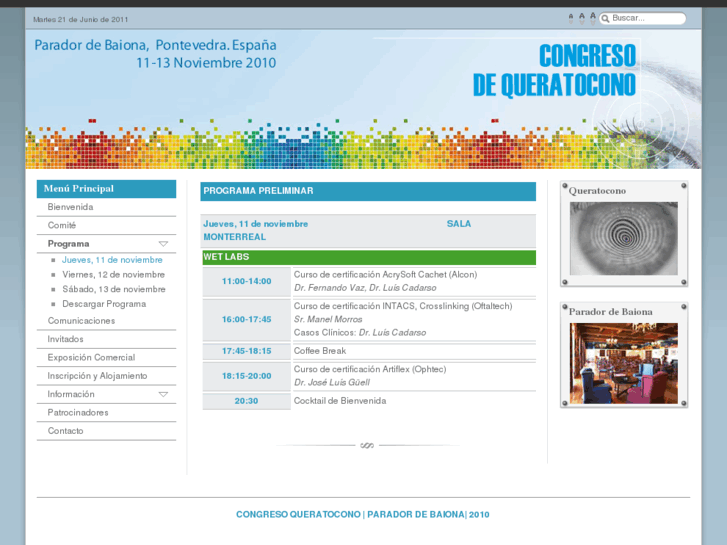Click the 'Coffee Break' entry

320,351
